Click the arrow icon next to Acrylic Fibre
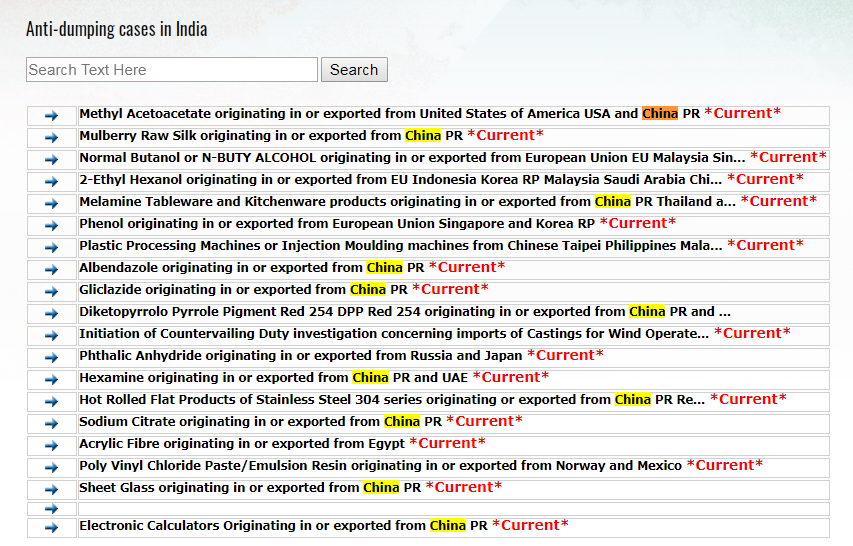Image resolution: width=853 pixels, height=546 pixels. click(x=52, y=445)
